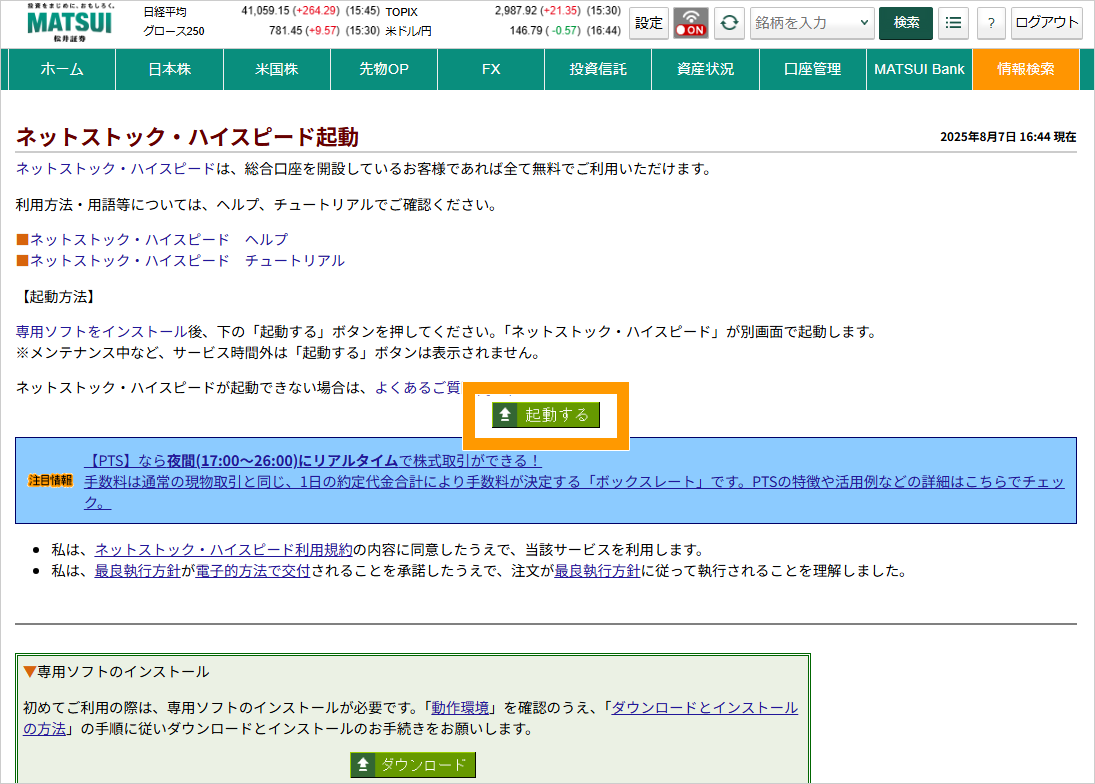
Task: Open ネットストック・ハイスピード利用規約 link
Action: pos(223,550)
